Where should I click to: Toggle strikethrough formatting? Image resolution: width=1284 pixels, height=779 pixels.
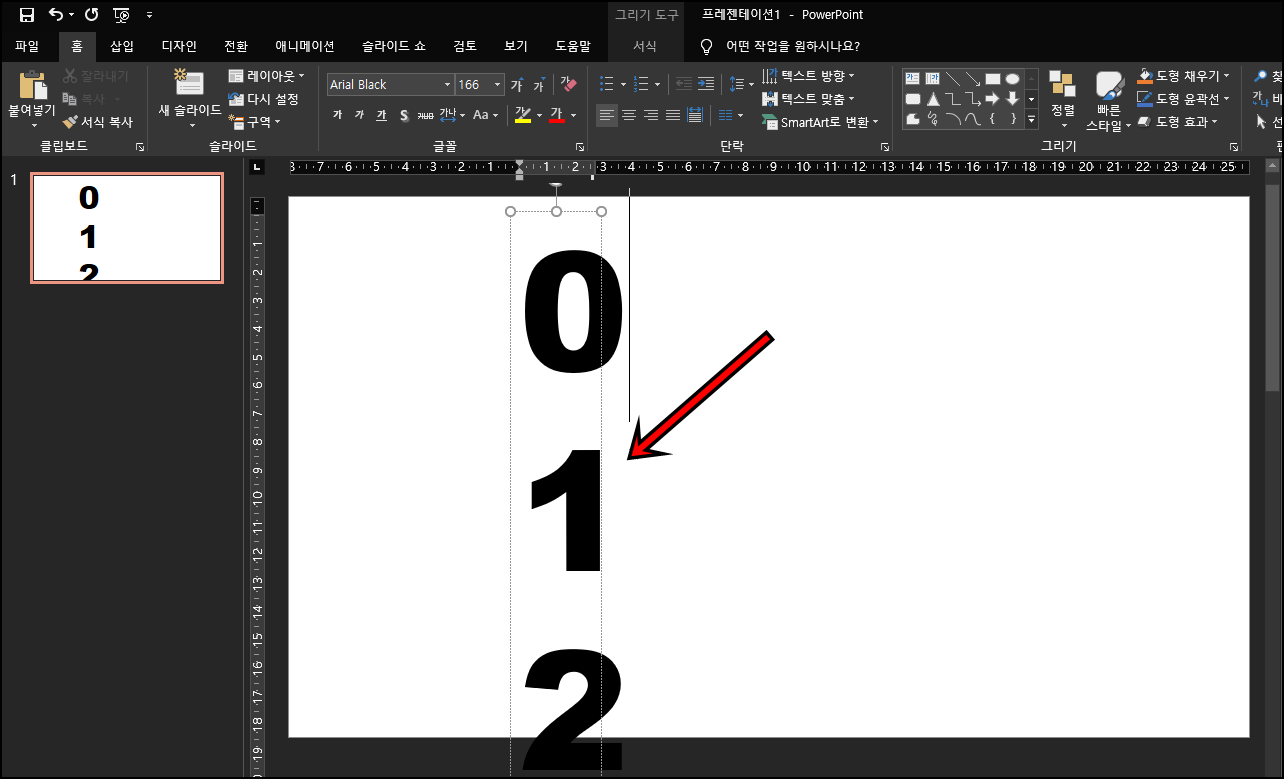(426, 115)
